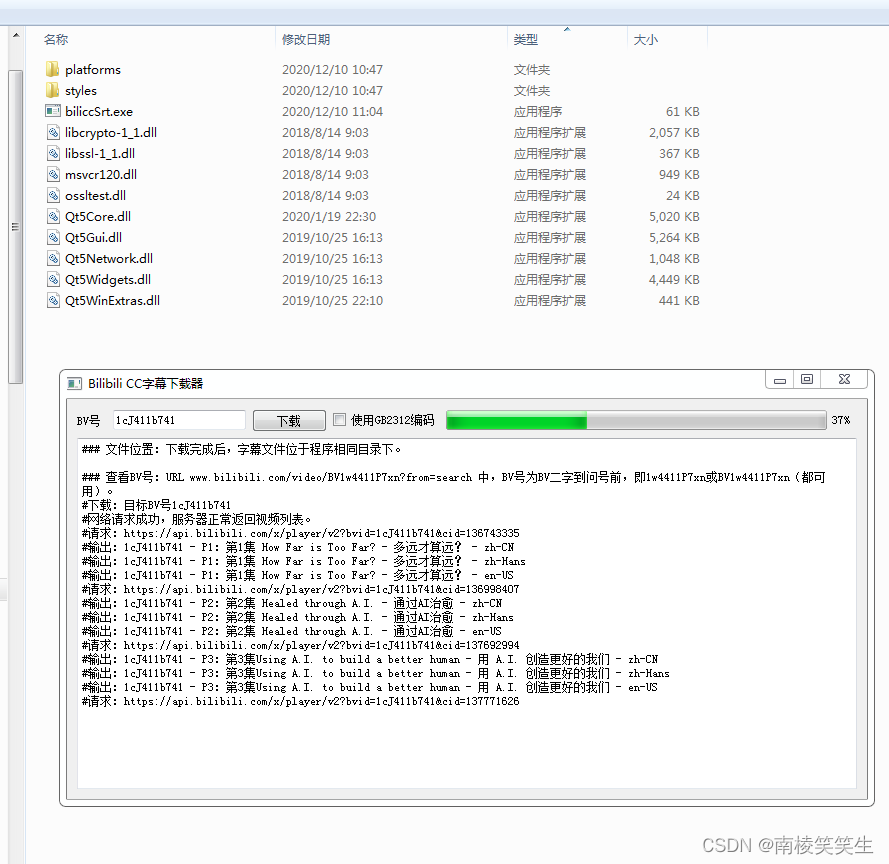
Task: Maximize the Bilibili CC downloader window
Action: [x=807, y=379]
